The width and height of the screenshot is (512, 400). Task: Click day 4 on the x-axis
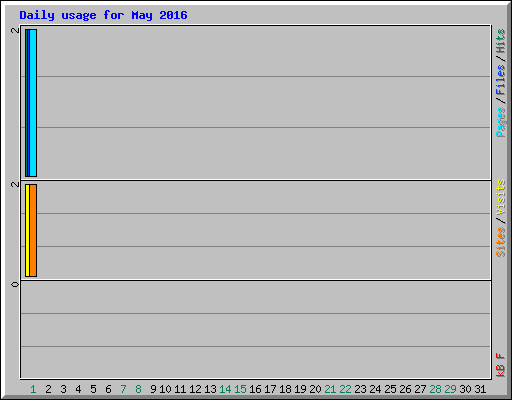tap(78, 389)
